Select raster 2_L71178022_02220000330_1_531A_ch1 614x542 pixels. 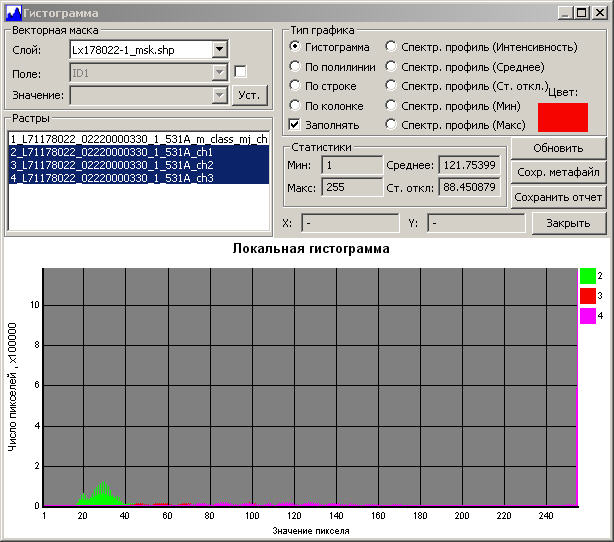tap(139, 152)
